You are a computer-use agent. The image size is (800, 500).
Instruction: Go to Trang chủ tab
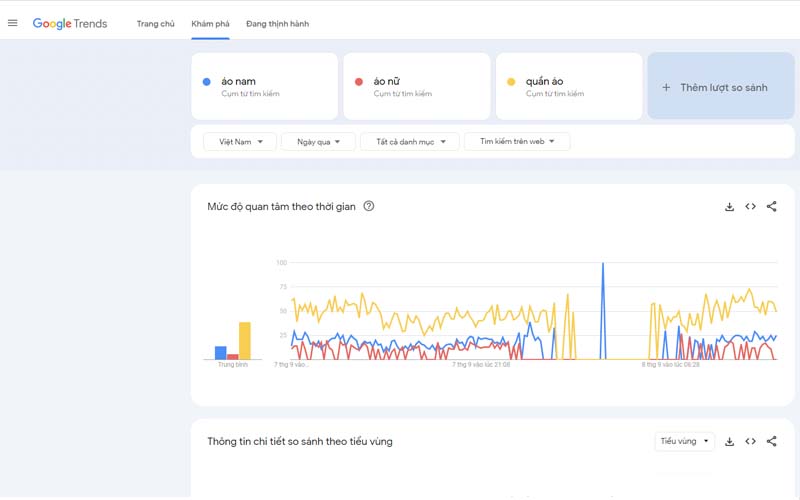[156, 23]
